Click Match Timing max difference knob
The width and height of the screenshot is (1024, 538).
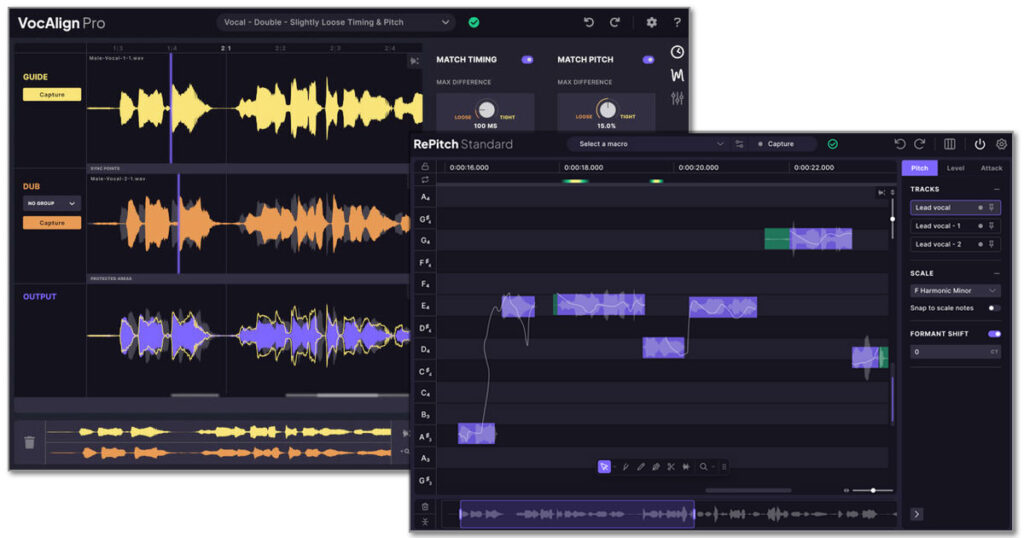tap(486, 110)
